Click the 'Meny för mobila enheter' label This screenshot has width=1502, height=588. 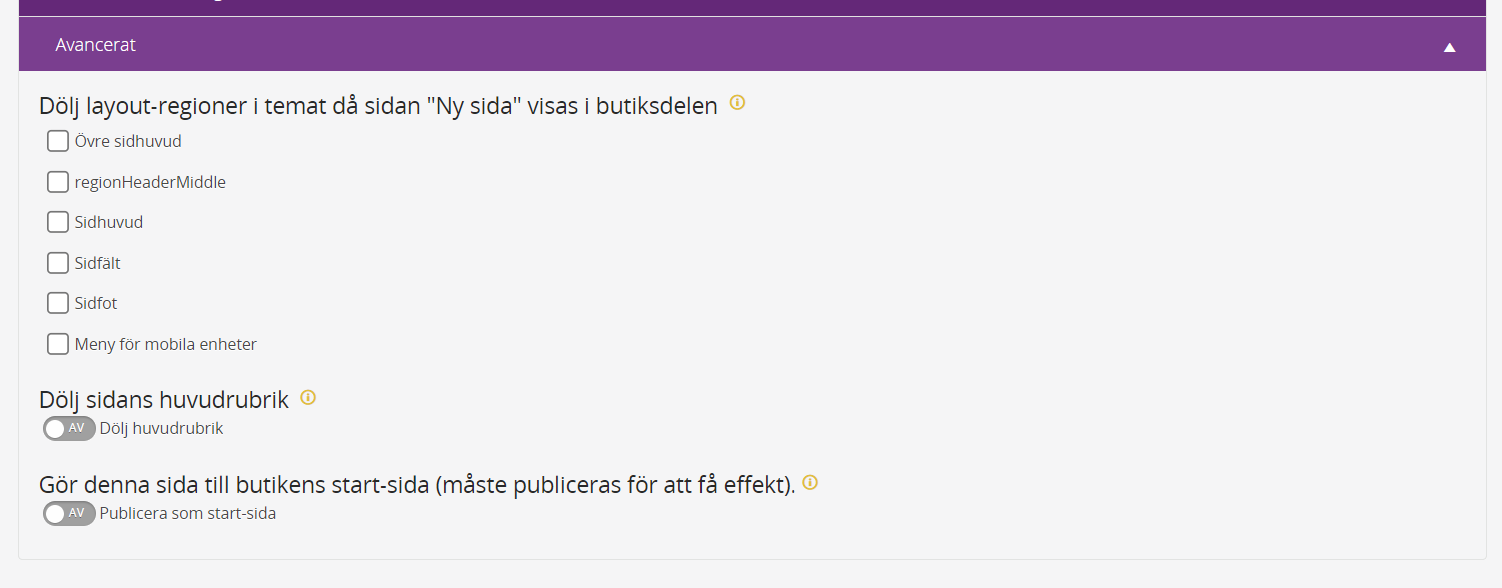[166, 344]
